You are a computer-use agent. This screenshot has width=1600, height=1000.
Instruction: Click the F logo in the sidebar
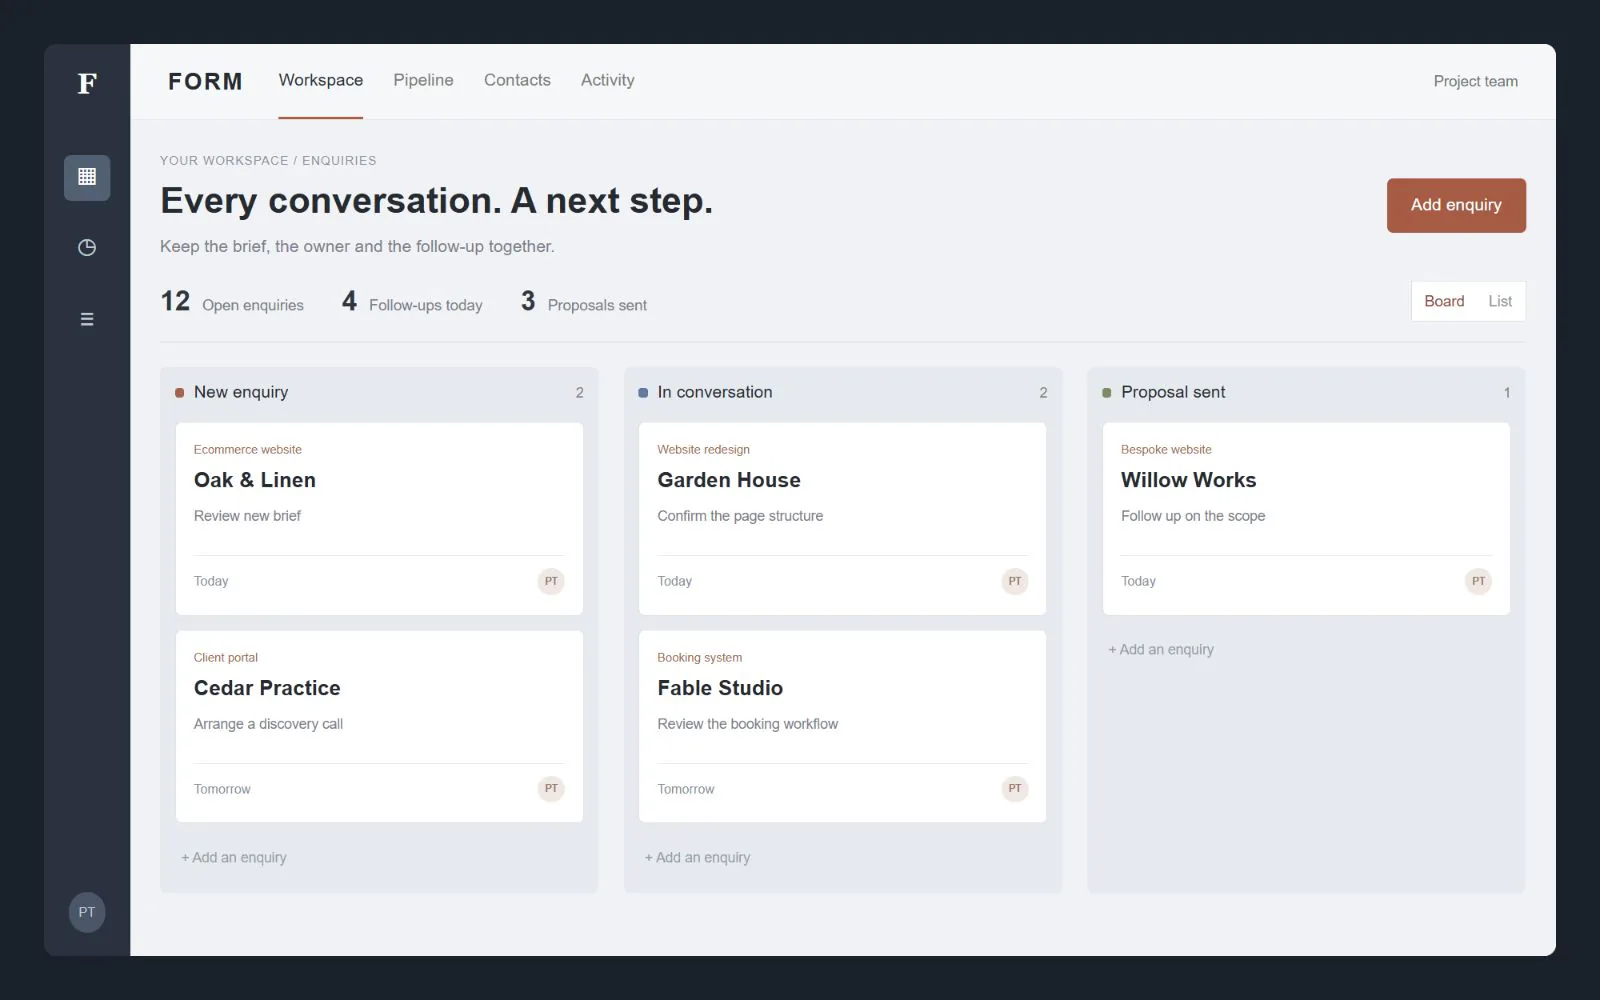point(87,83)
